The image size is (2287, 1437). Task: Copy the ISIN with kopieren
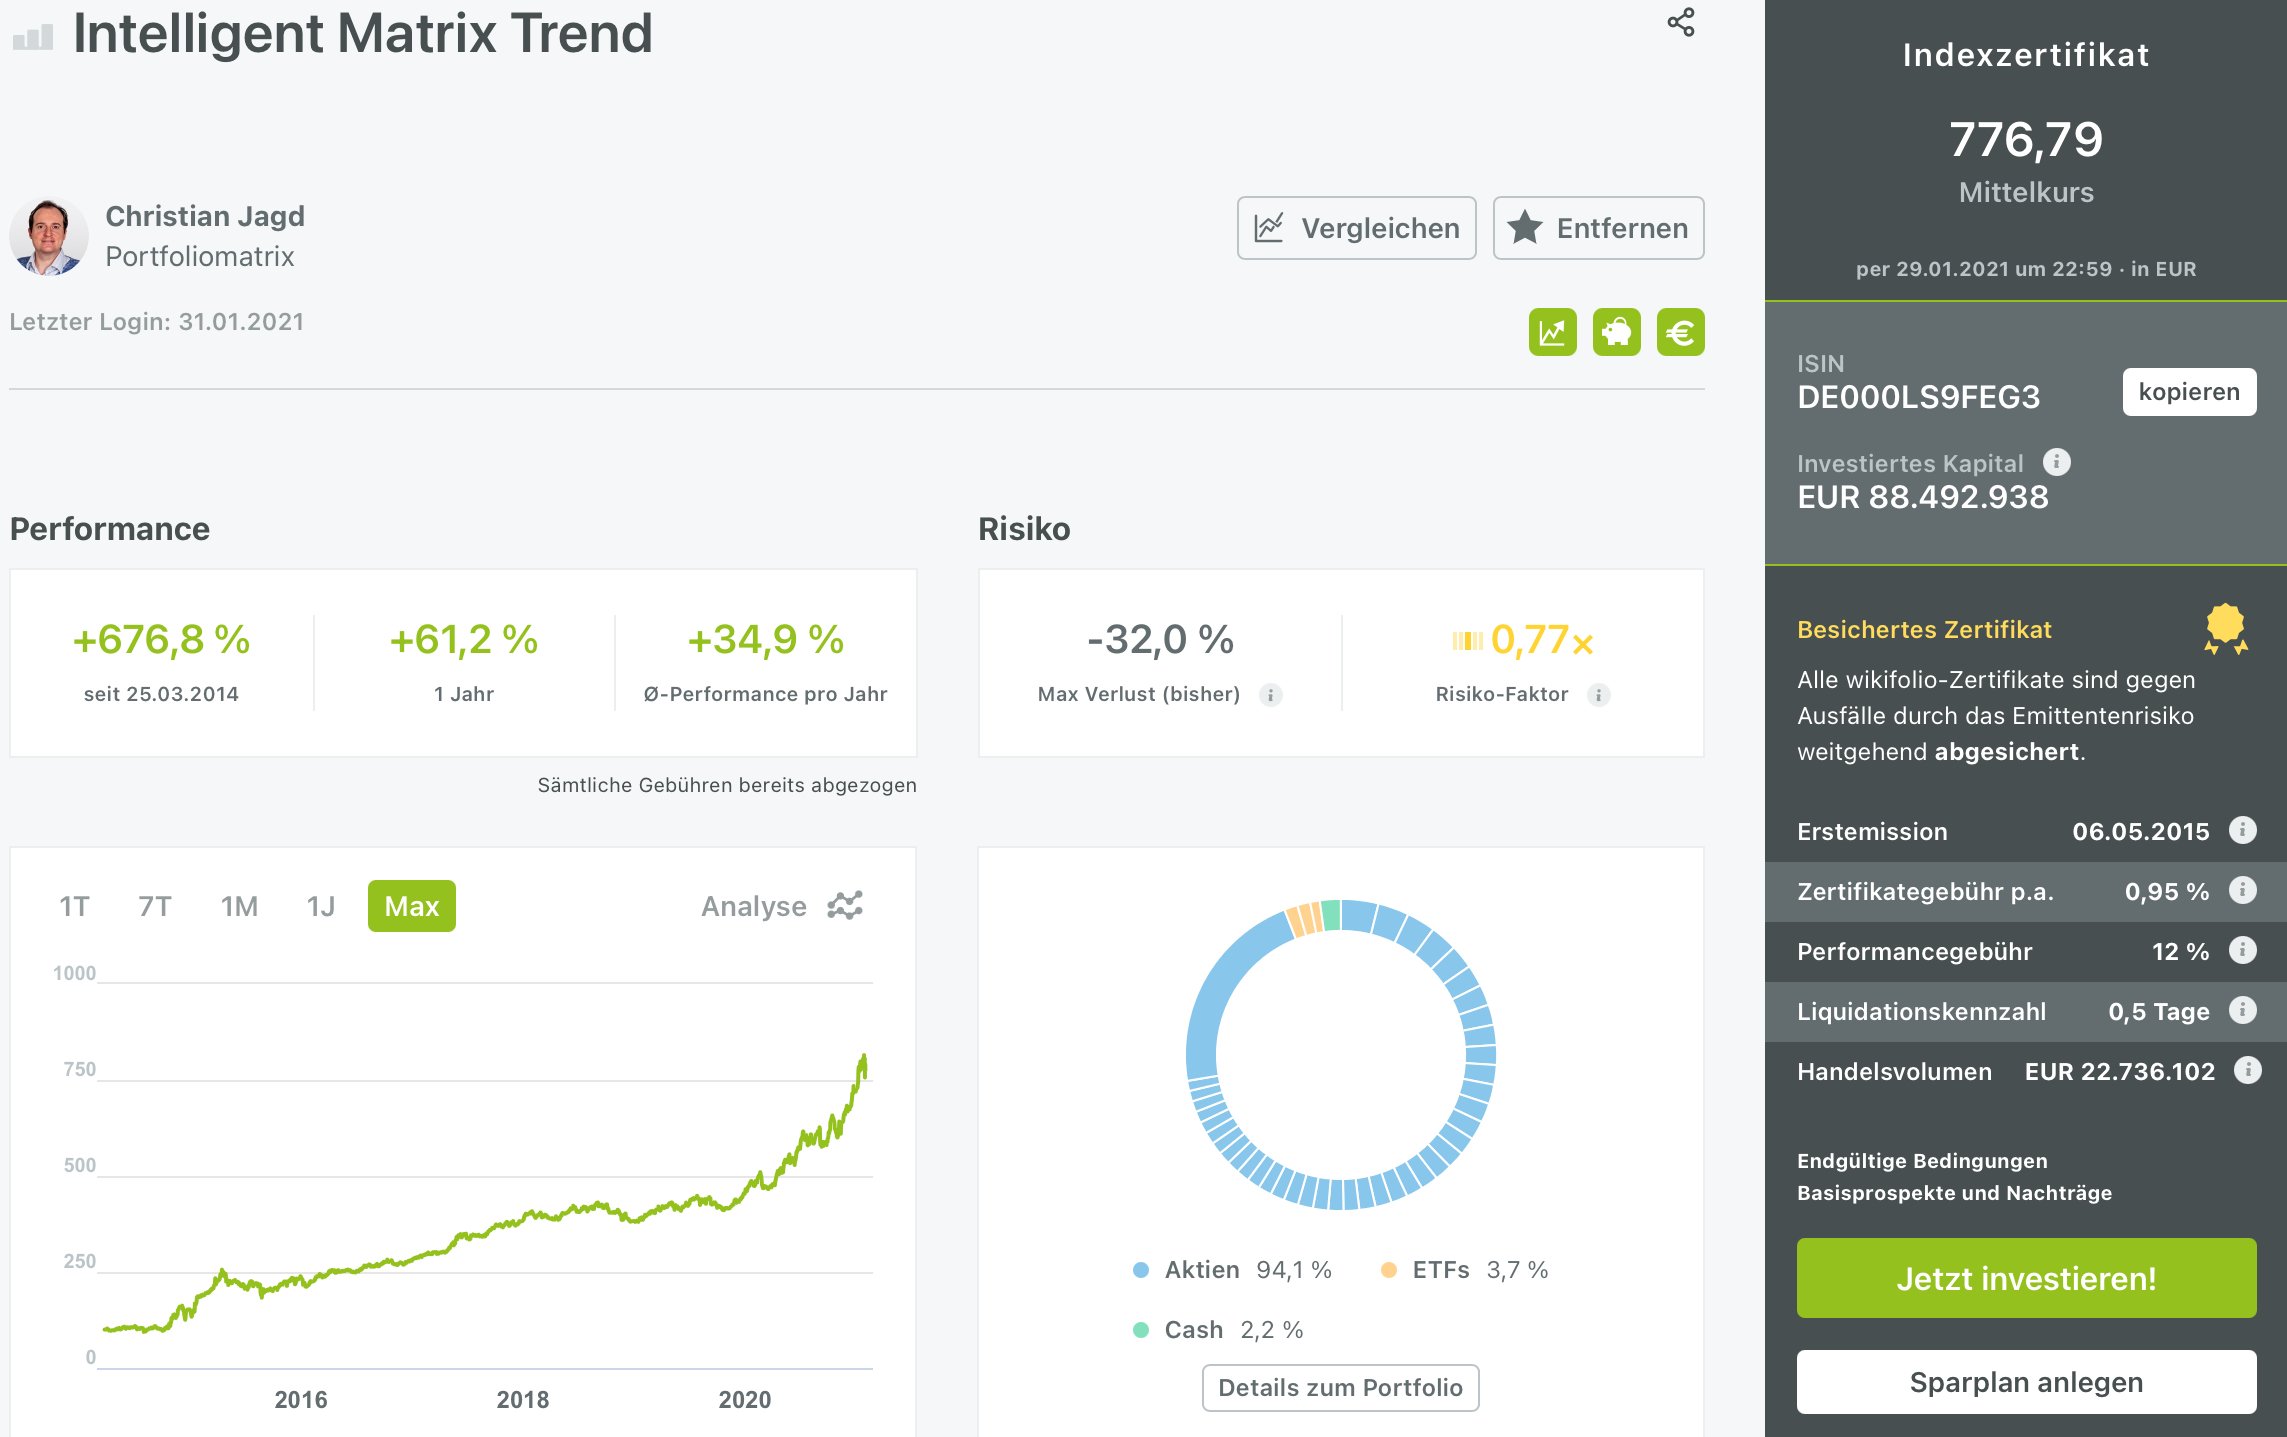point(2188,392)
